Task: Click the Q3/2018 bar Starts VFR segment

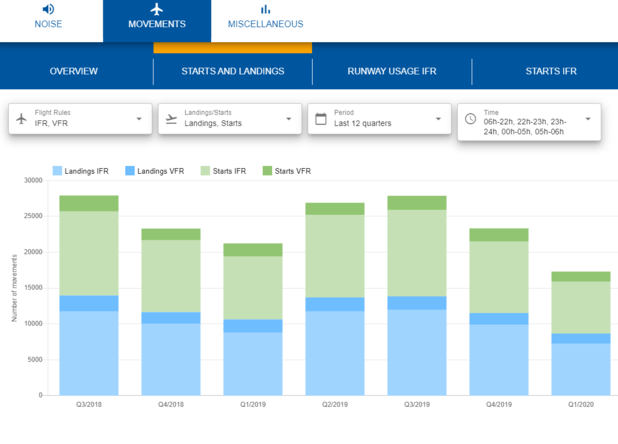Action: point(89,203)
